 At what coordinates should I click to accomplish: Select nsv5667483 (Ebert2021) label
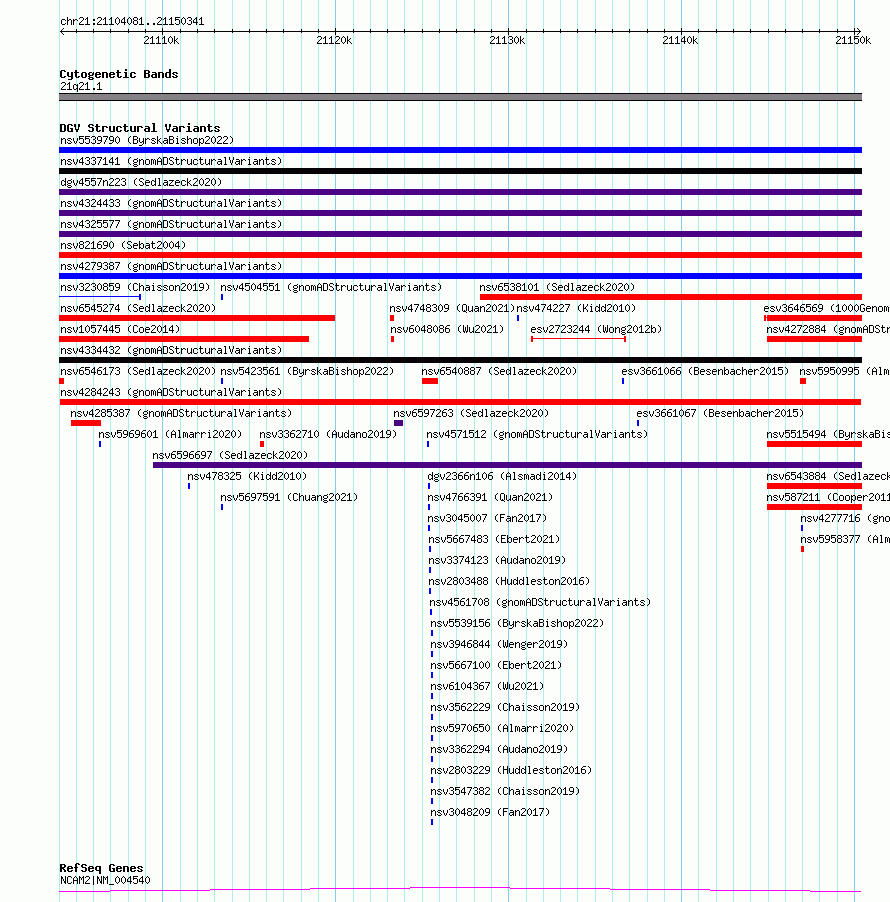(x=494, y=540)
